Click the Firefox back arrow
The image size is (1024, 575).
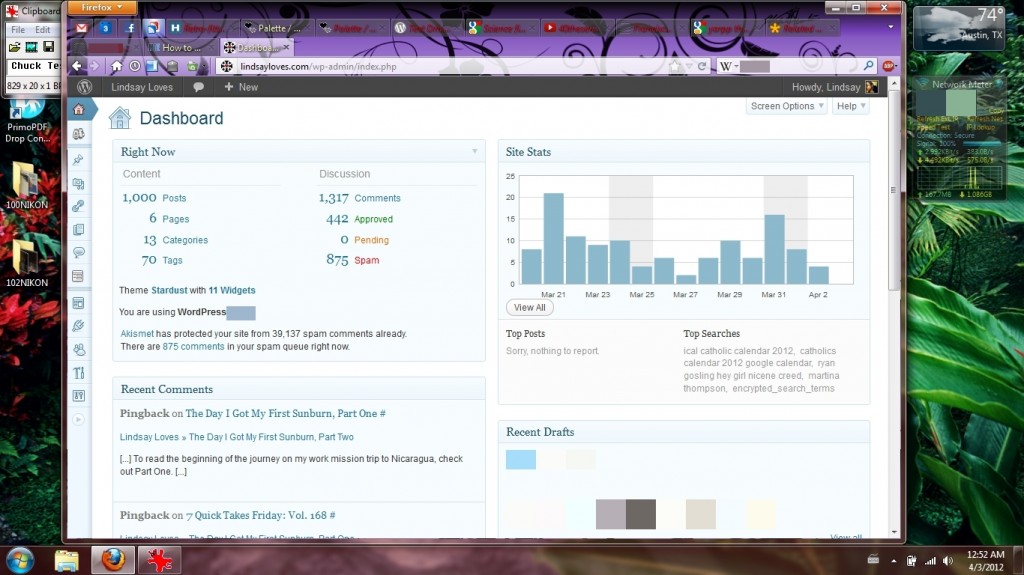(x=78, y=66)
